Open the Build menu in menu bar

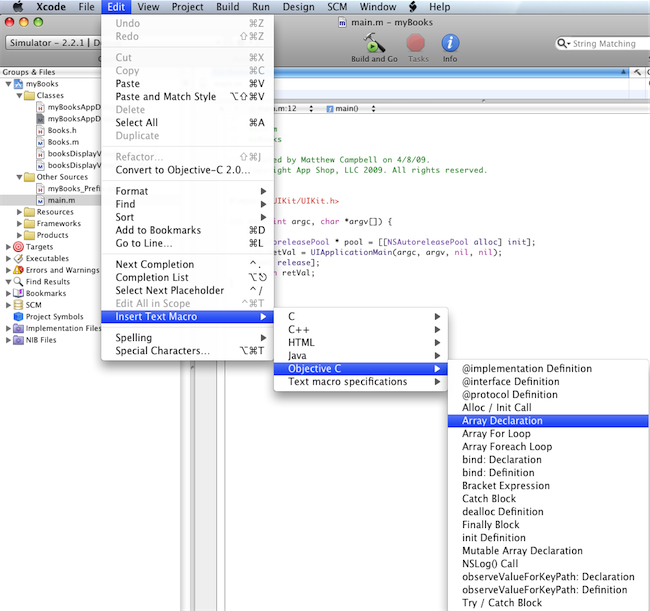(228, 7)
